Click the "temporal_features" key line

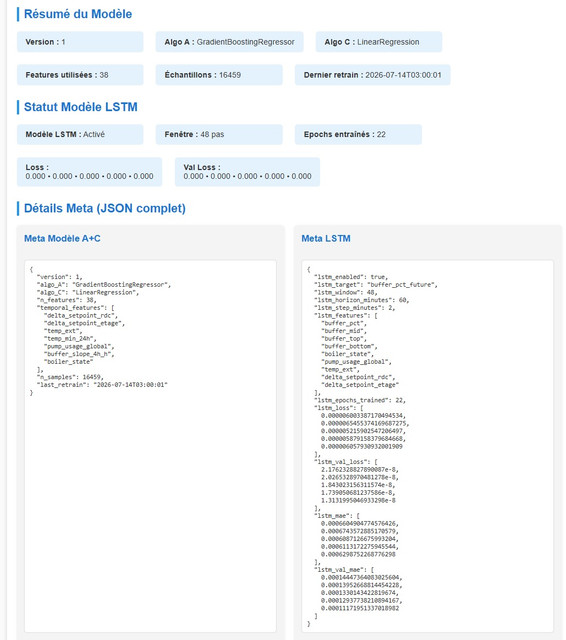(75, 308)
